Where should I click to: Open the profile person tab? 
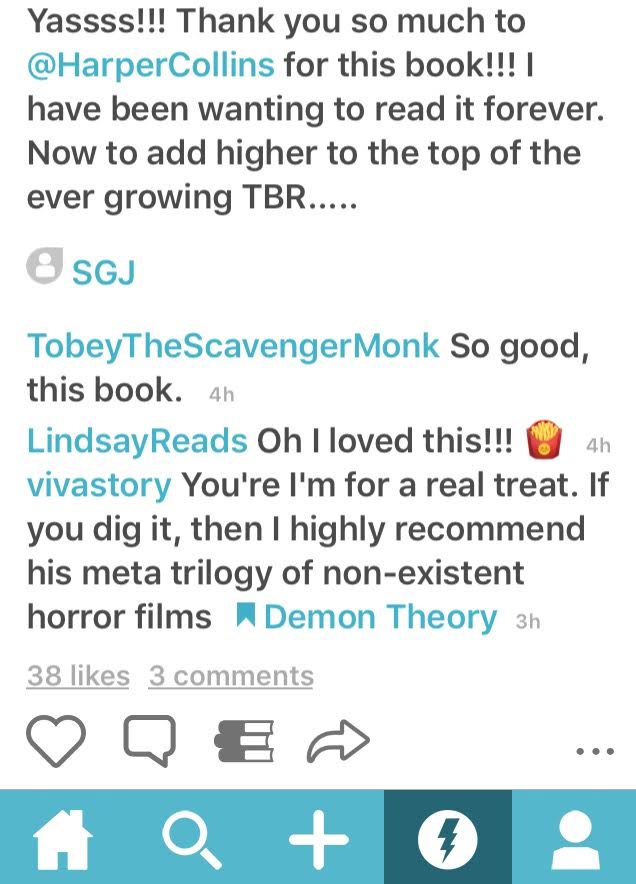click(575, 839)
